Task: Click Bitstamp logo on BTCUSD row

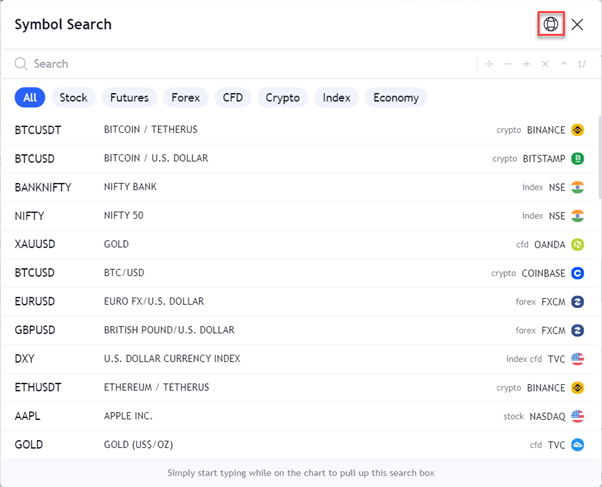Action: pyautogui.click(x=577, y=159)
